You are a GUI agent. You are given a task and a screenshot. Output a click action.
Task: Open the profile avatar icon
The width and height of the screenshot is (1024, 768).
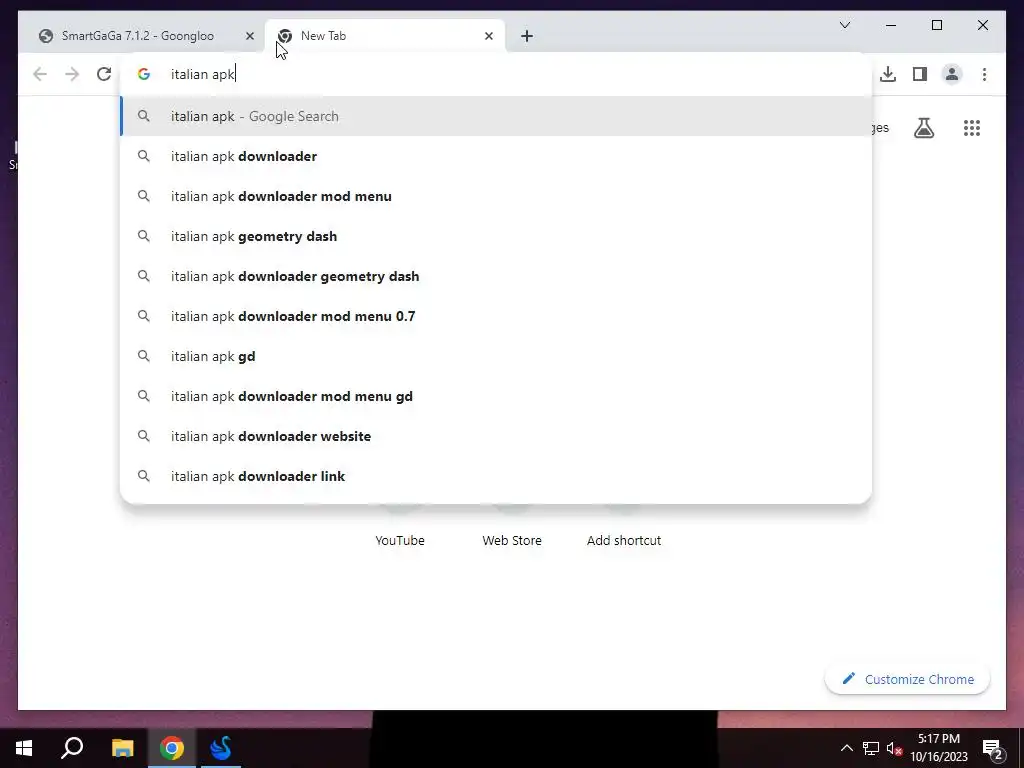point(952,74)
